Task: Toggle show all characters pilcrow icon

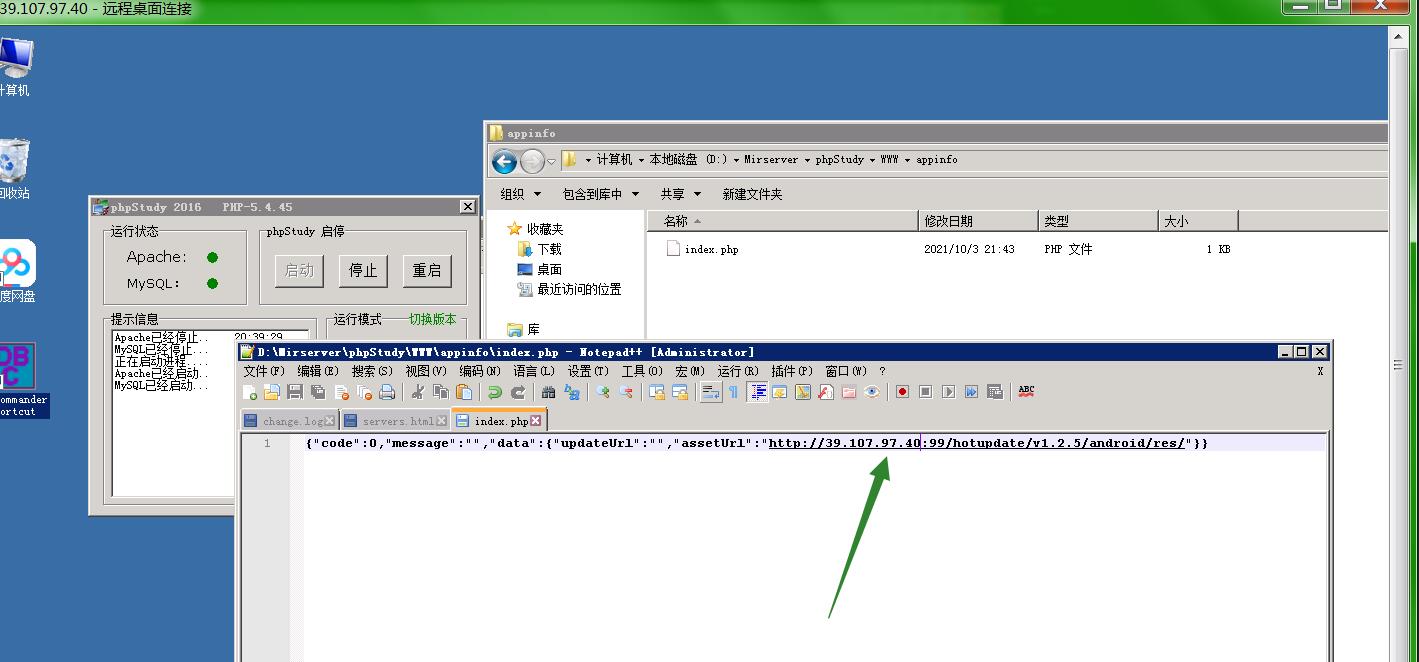Action: pos(733,392)
